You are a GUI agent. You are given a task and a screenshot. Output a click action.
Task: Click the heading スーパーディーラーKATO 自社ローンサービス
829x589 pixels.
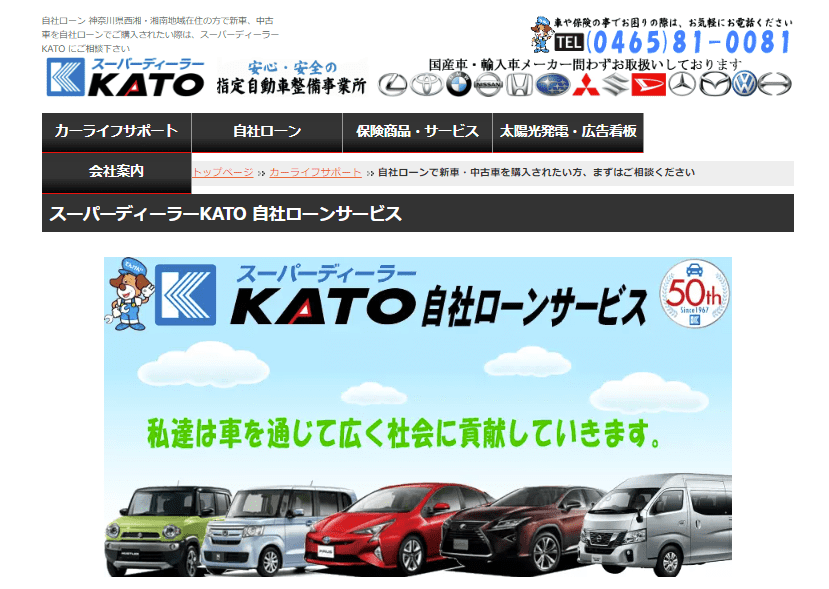tap(226, 214)
